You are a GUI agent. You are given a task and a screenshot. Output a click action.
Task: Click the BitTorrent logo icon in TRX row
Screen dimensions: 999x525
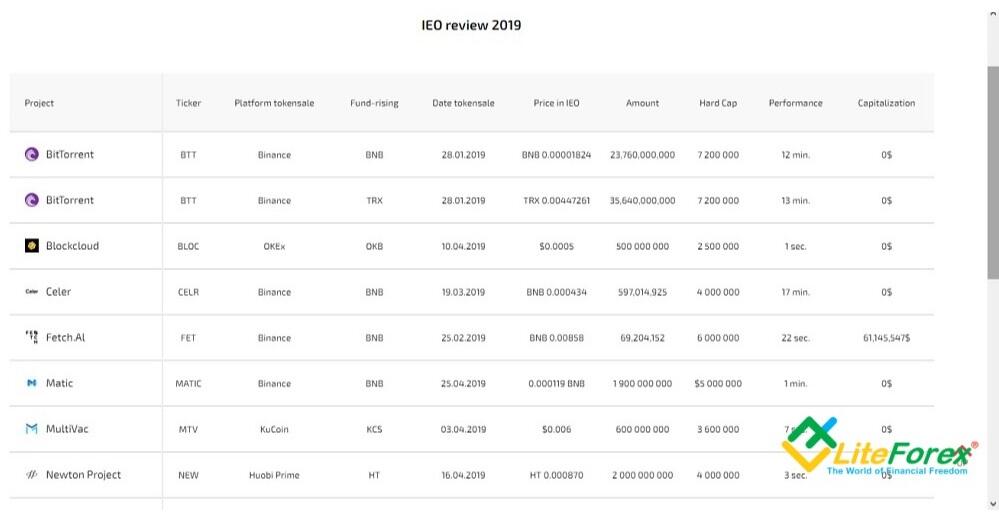tap(31, 200)
